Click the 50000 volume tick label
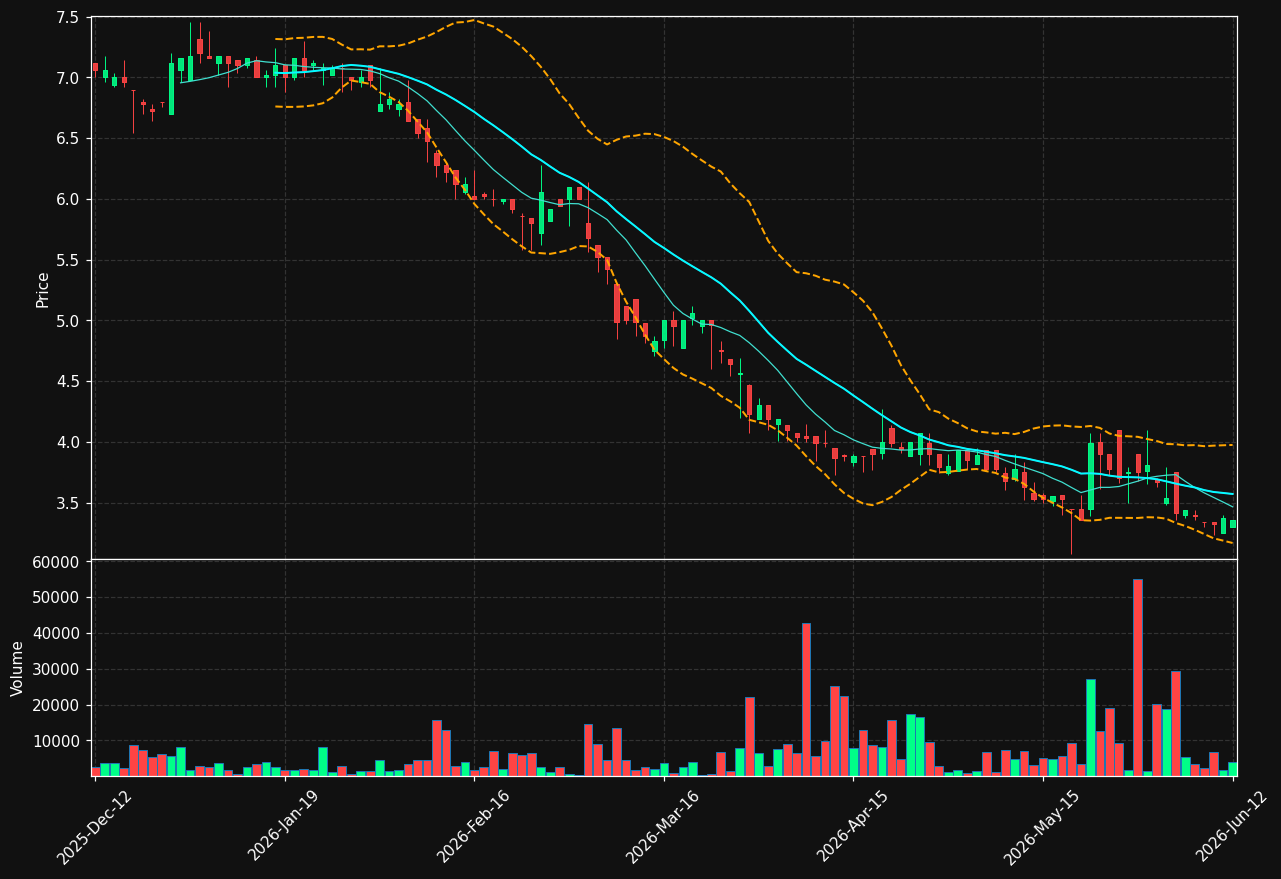 pos(55,598)
